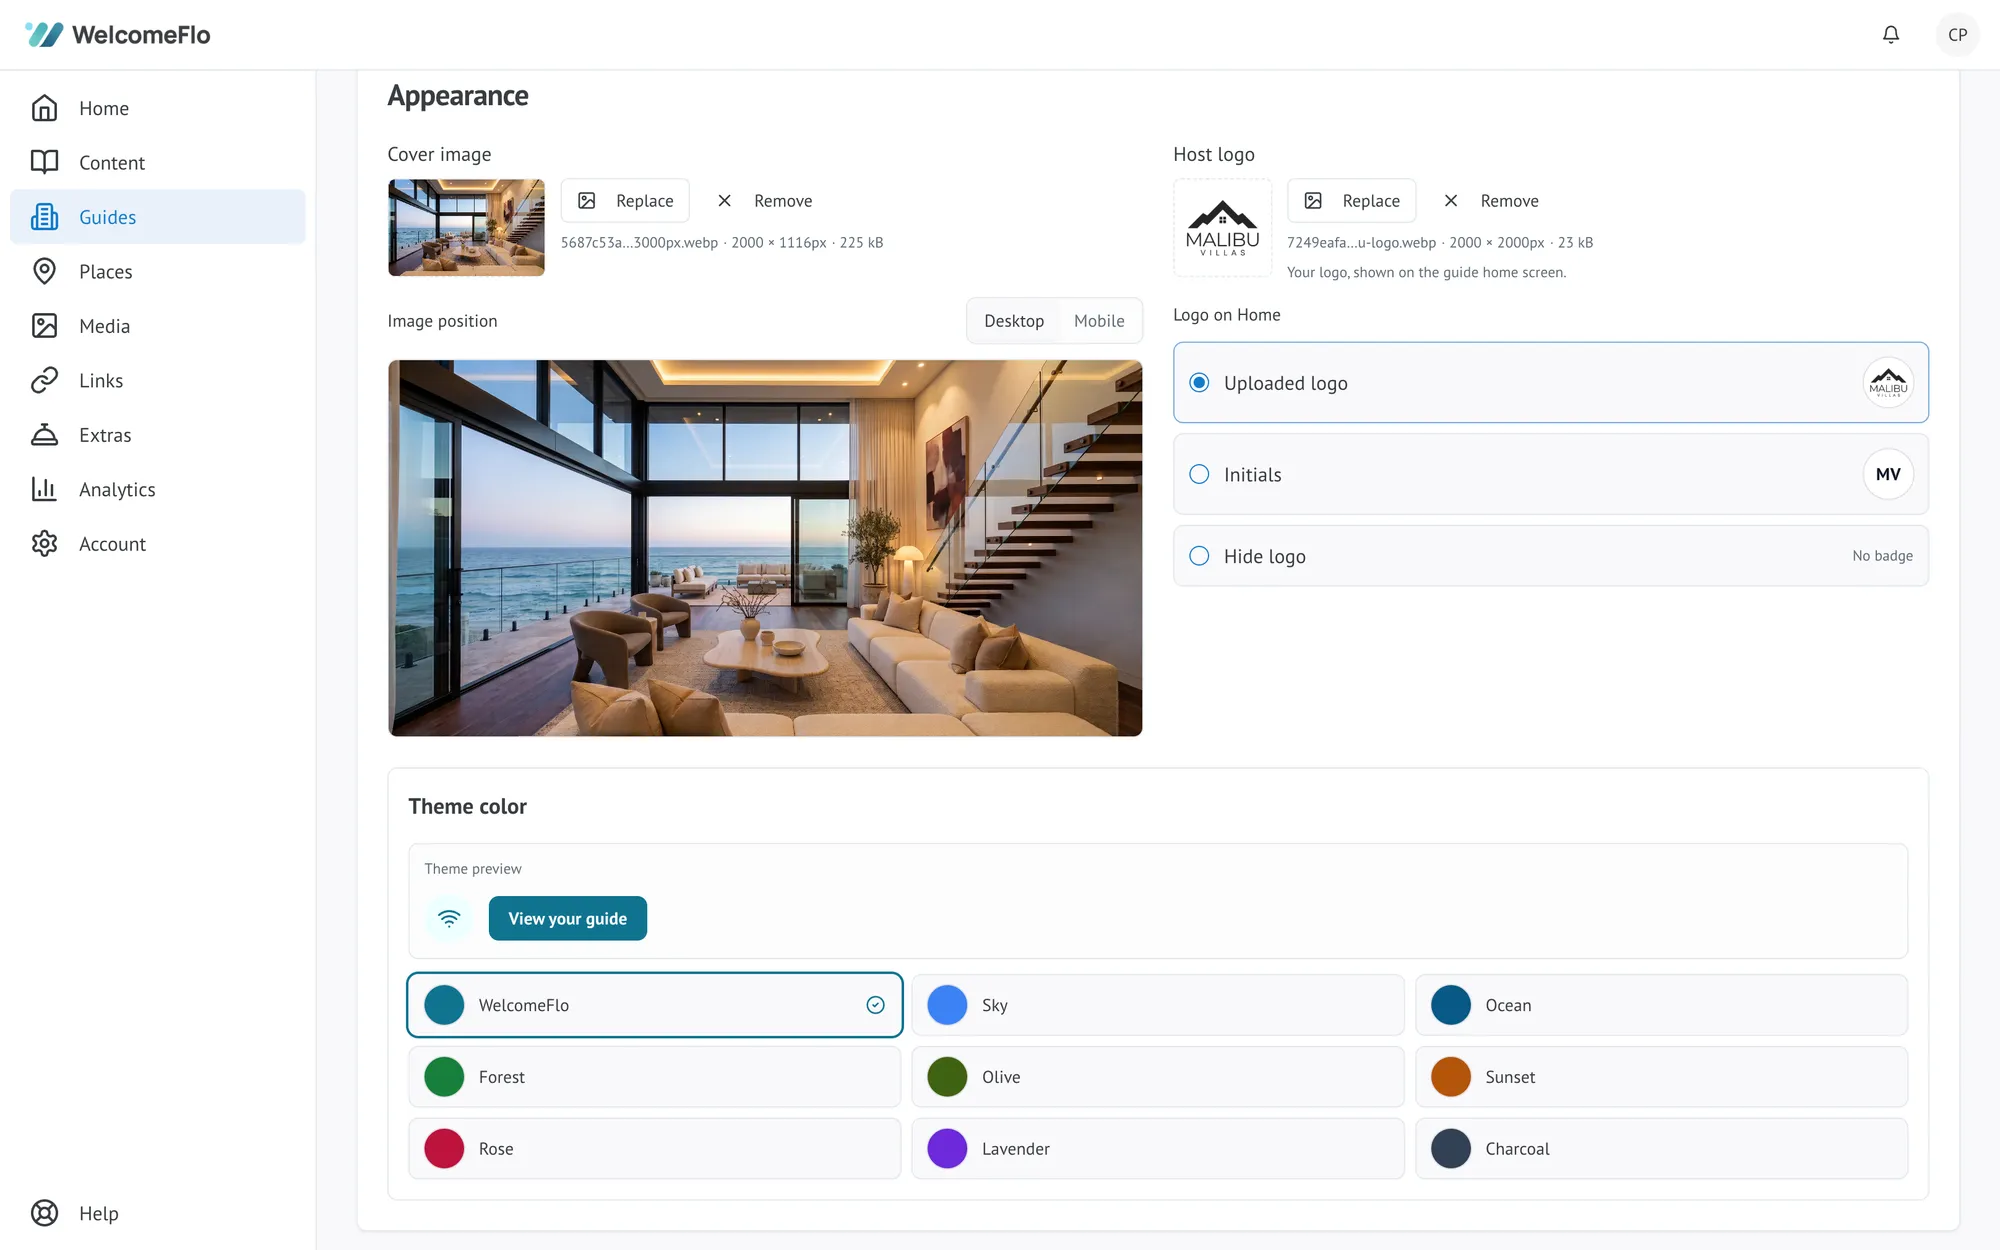
Task: Click the image icon in host logo Replace button
Action: pyautogui.click(x=1313, y=201)
